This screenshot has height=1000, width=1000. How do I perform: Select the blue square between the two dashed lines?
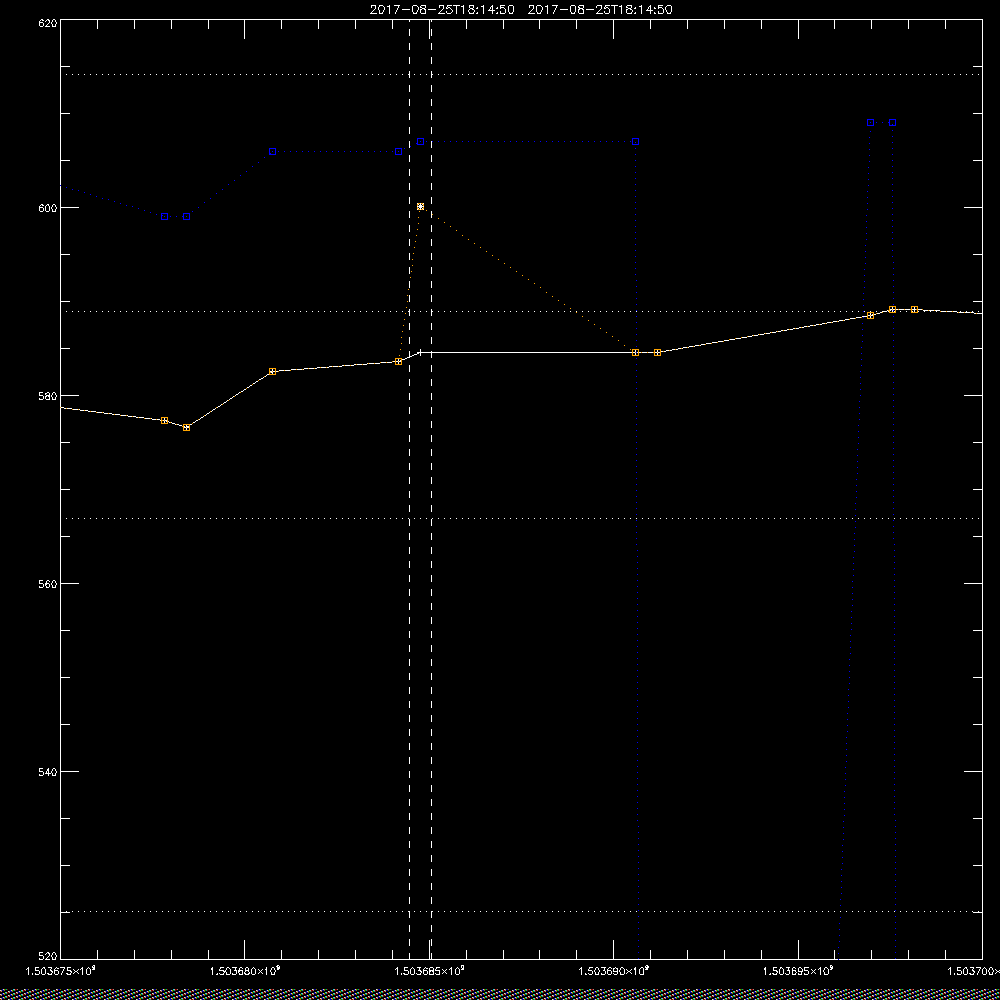420,142
